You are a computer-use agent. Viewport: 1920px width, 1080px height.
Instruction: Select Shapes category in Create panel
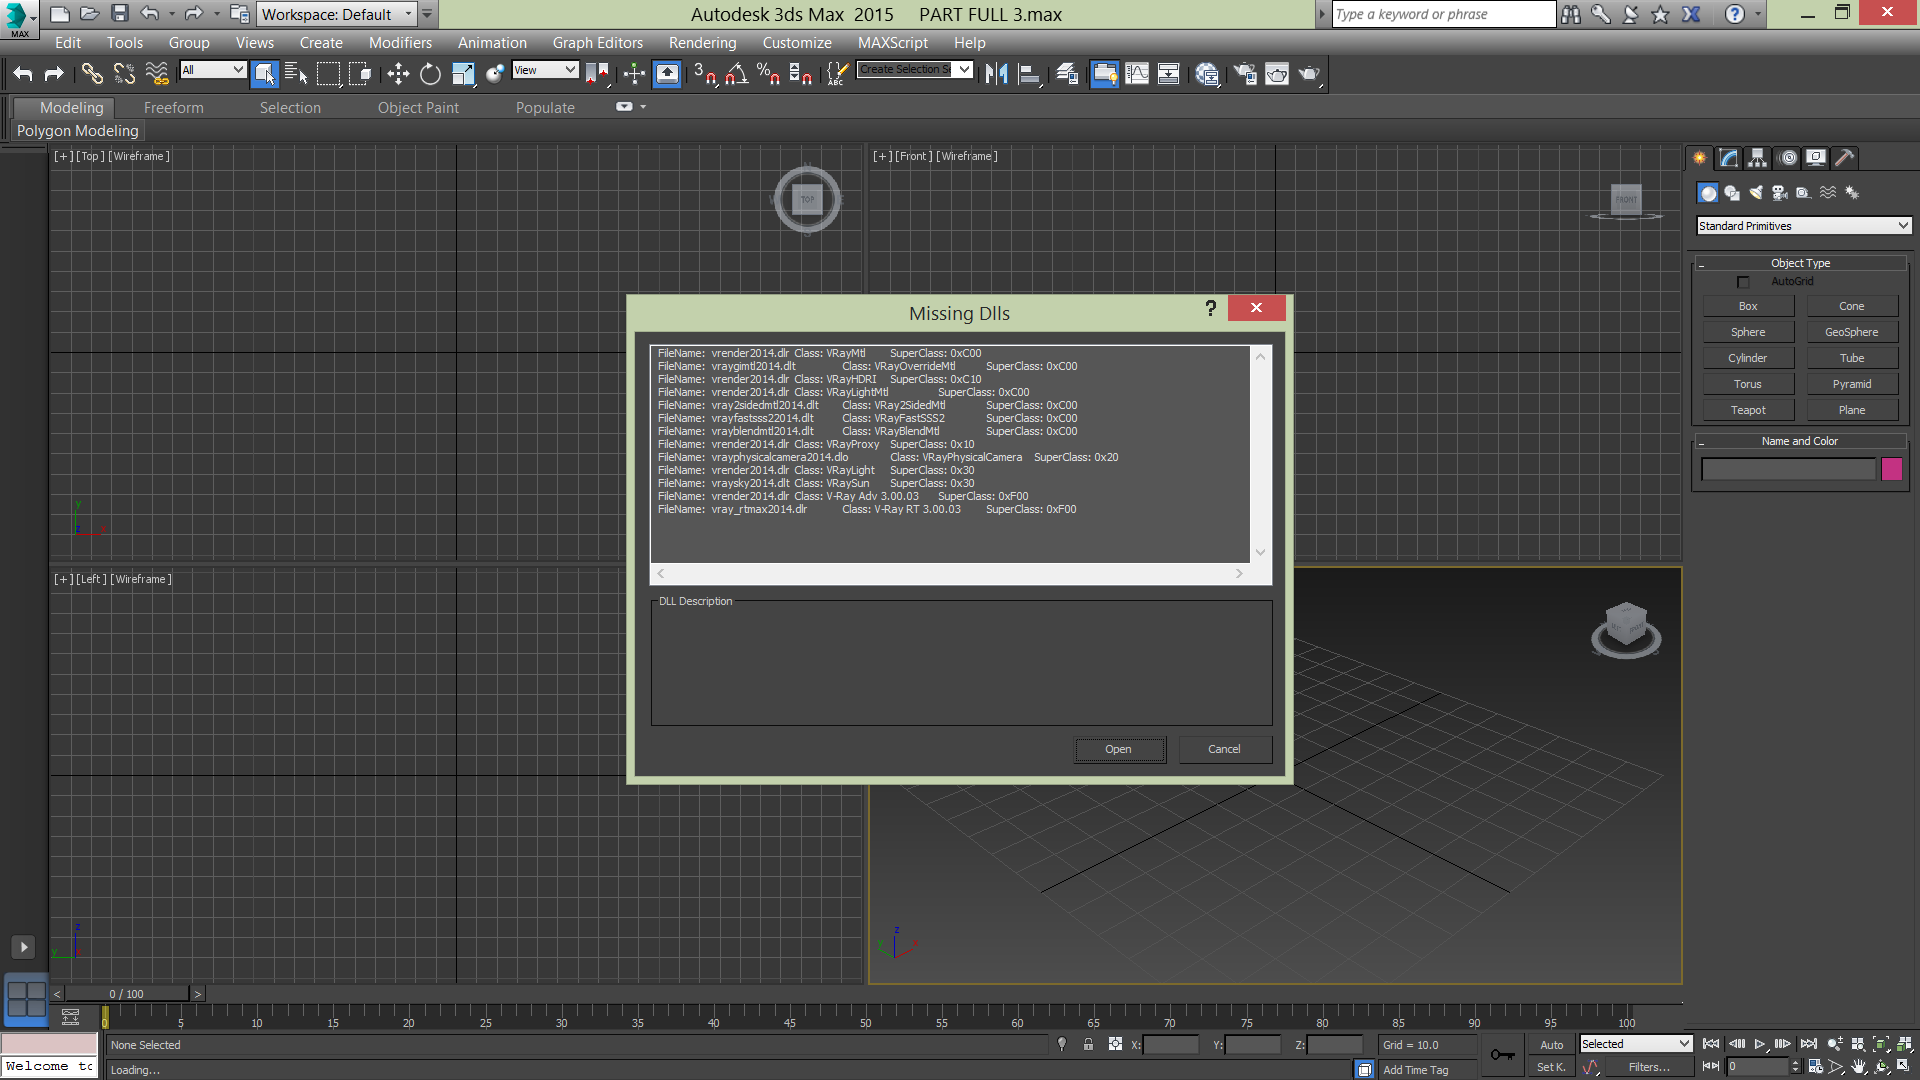1732,193
